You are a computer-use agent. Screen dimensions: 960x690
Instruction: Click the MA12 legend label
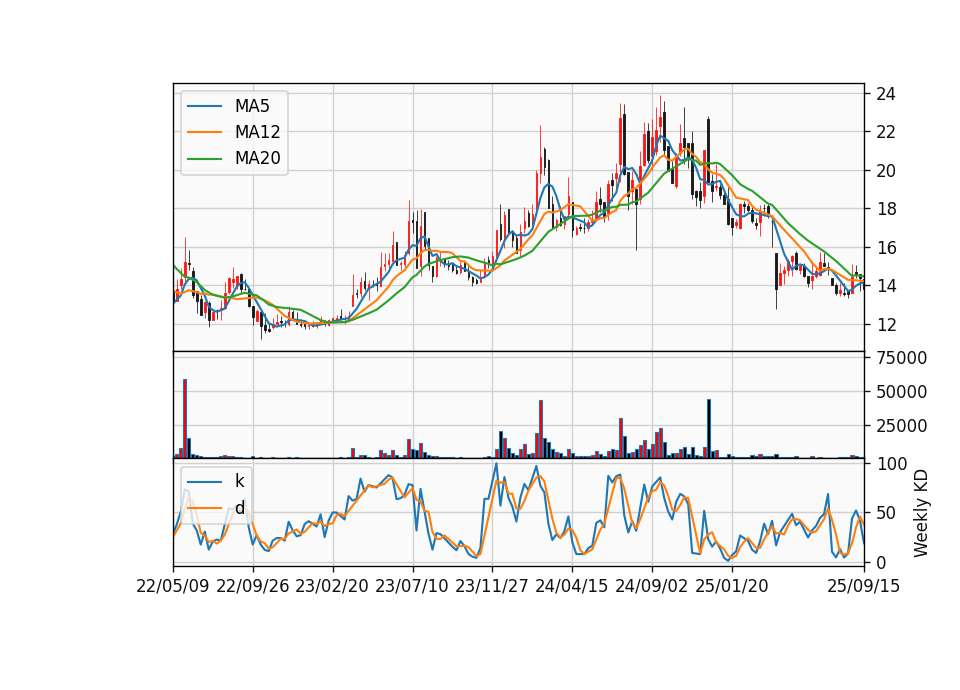[x=257, y=132]
